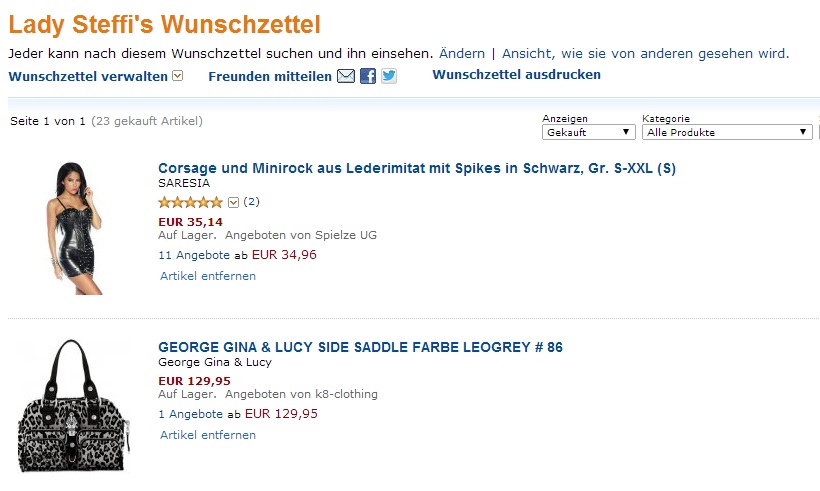Click Freunden mitteilen

click(x=270, y=77)
